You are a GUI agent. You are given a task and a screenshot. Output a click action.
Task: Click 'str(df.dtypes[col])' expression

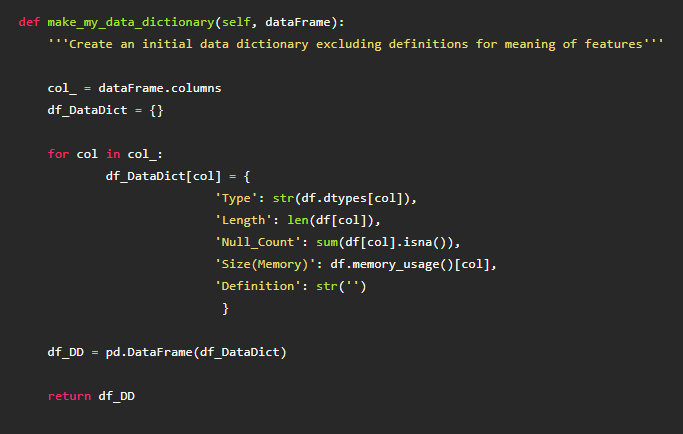[342, 198]
